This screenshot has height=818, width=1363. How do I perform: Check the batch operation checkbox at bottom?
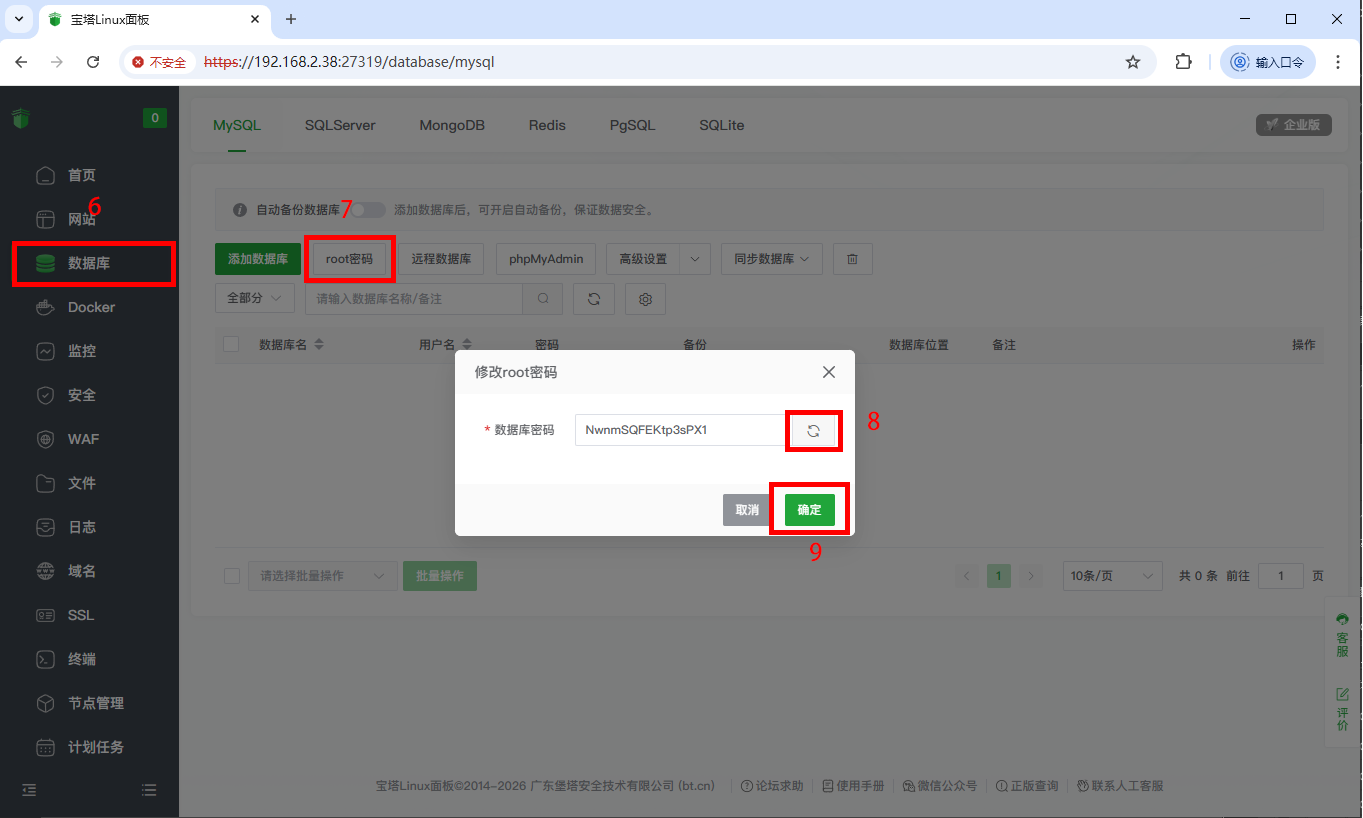point(232,576)
